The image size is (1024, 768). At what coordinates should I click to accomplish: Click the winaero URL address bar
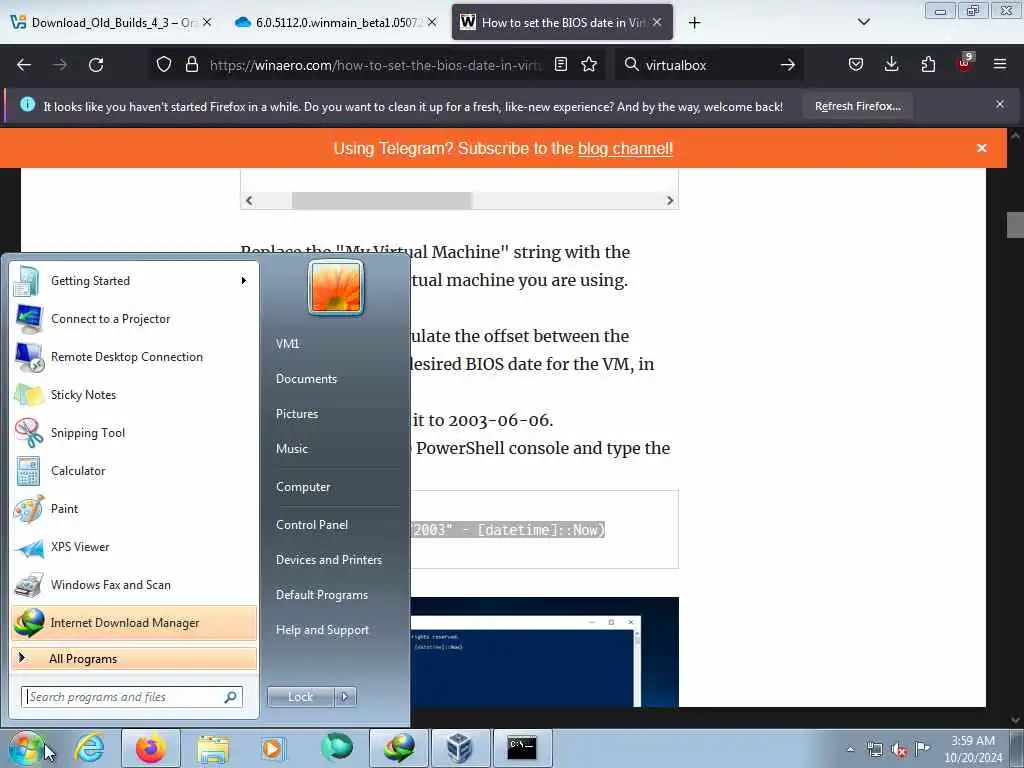[x=376, y=65]
